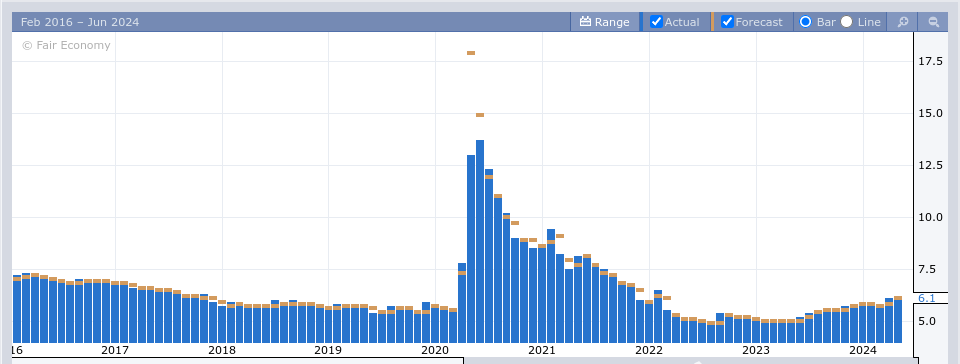The height and width of the screenshot is (364, 960).
Task: Zoom in using the magnifier plus icon
Action: click(902, 22)
